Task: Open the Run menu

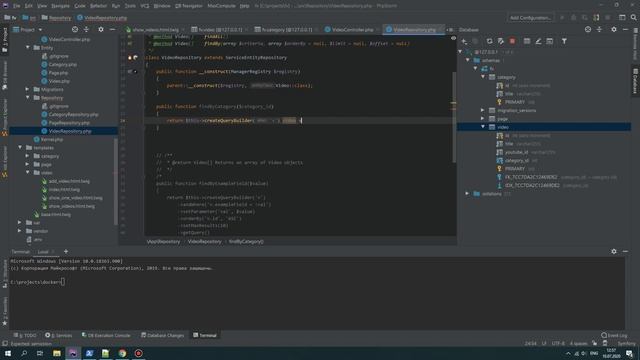Action: 116,6
